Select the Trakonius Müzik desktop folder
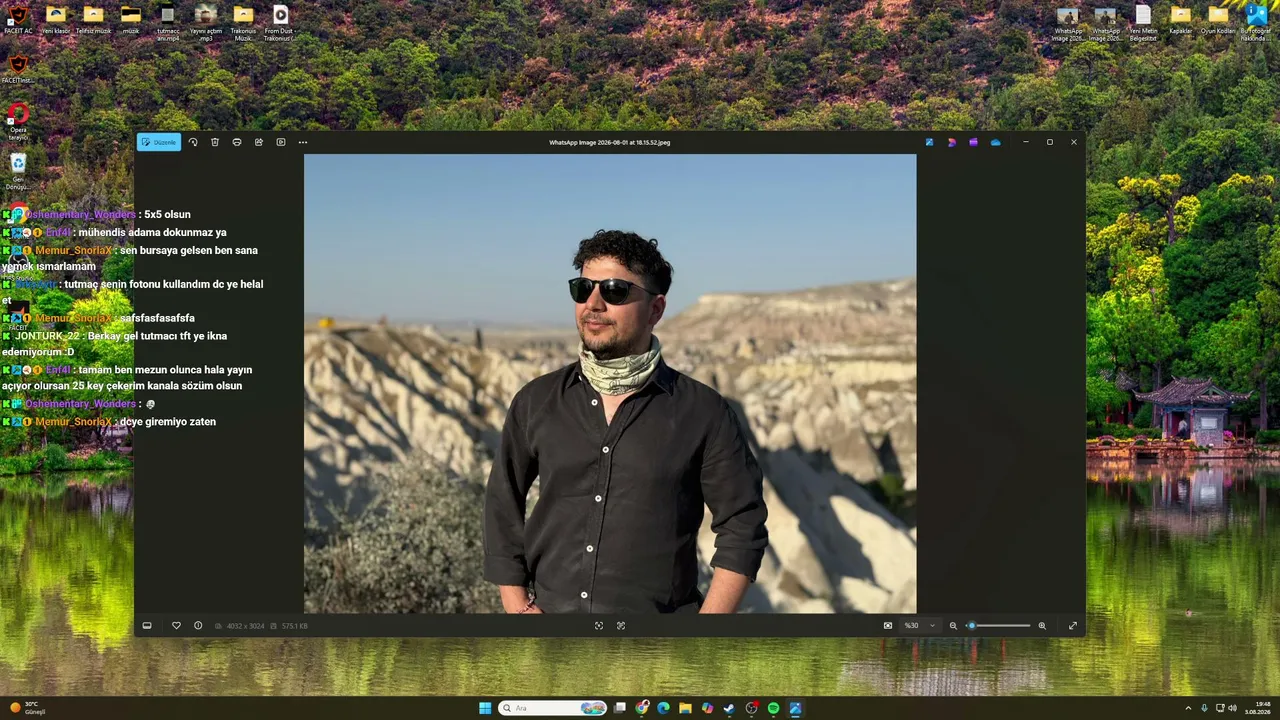 [x=243, y=22]
